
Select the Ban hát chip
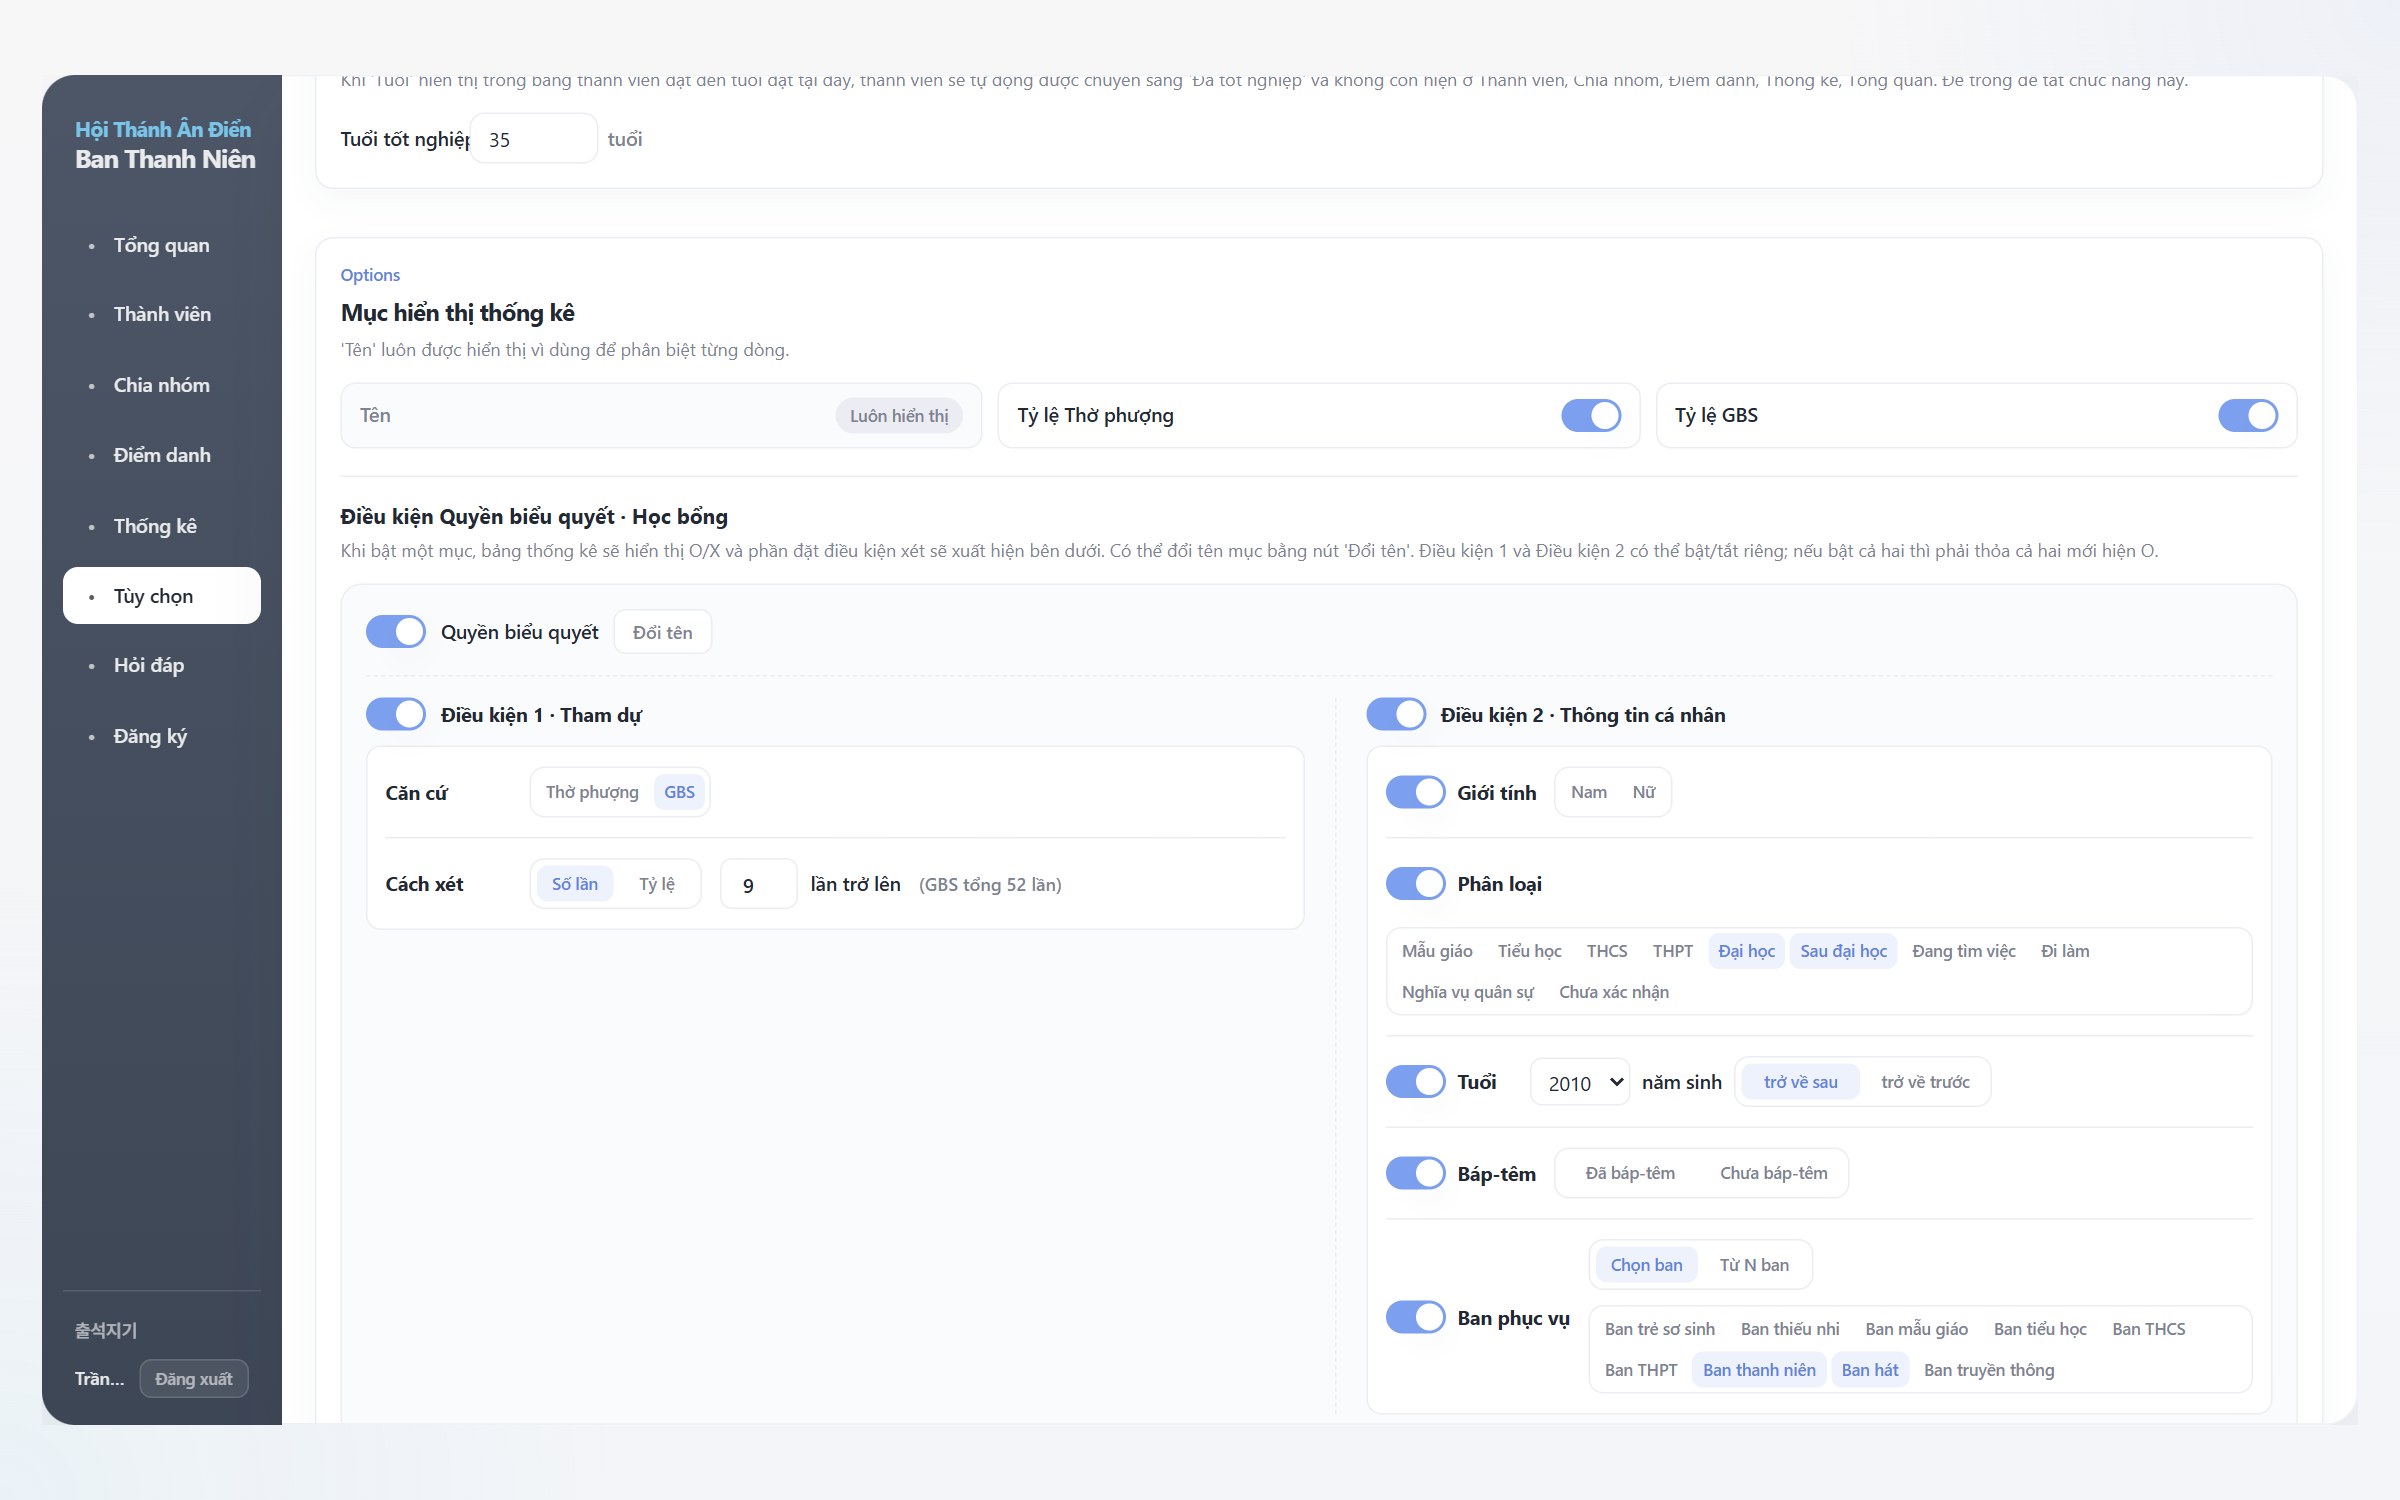1870,1370
